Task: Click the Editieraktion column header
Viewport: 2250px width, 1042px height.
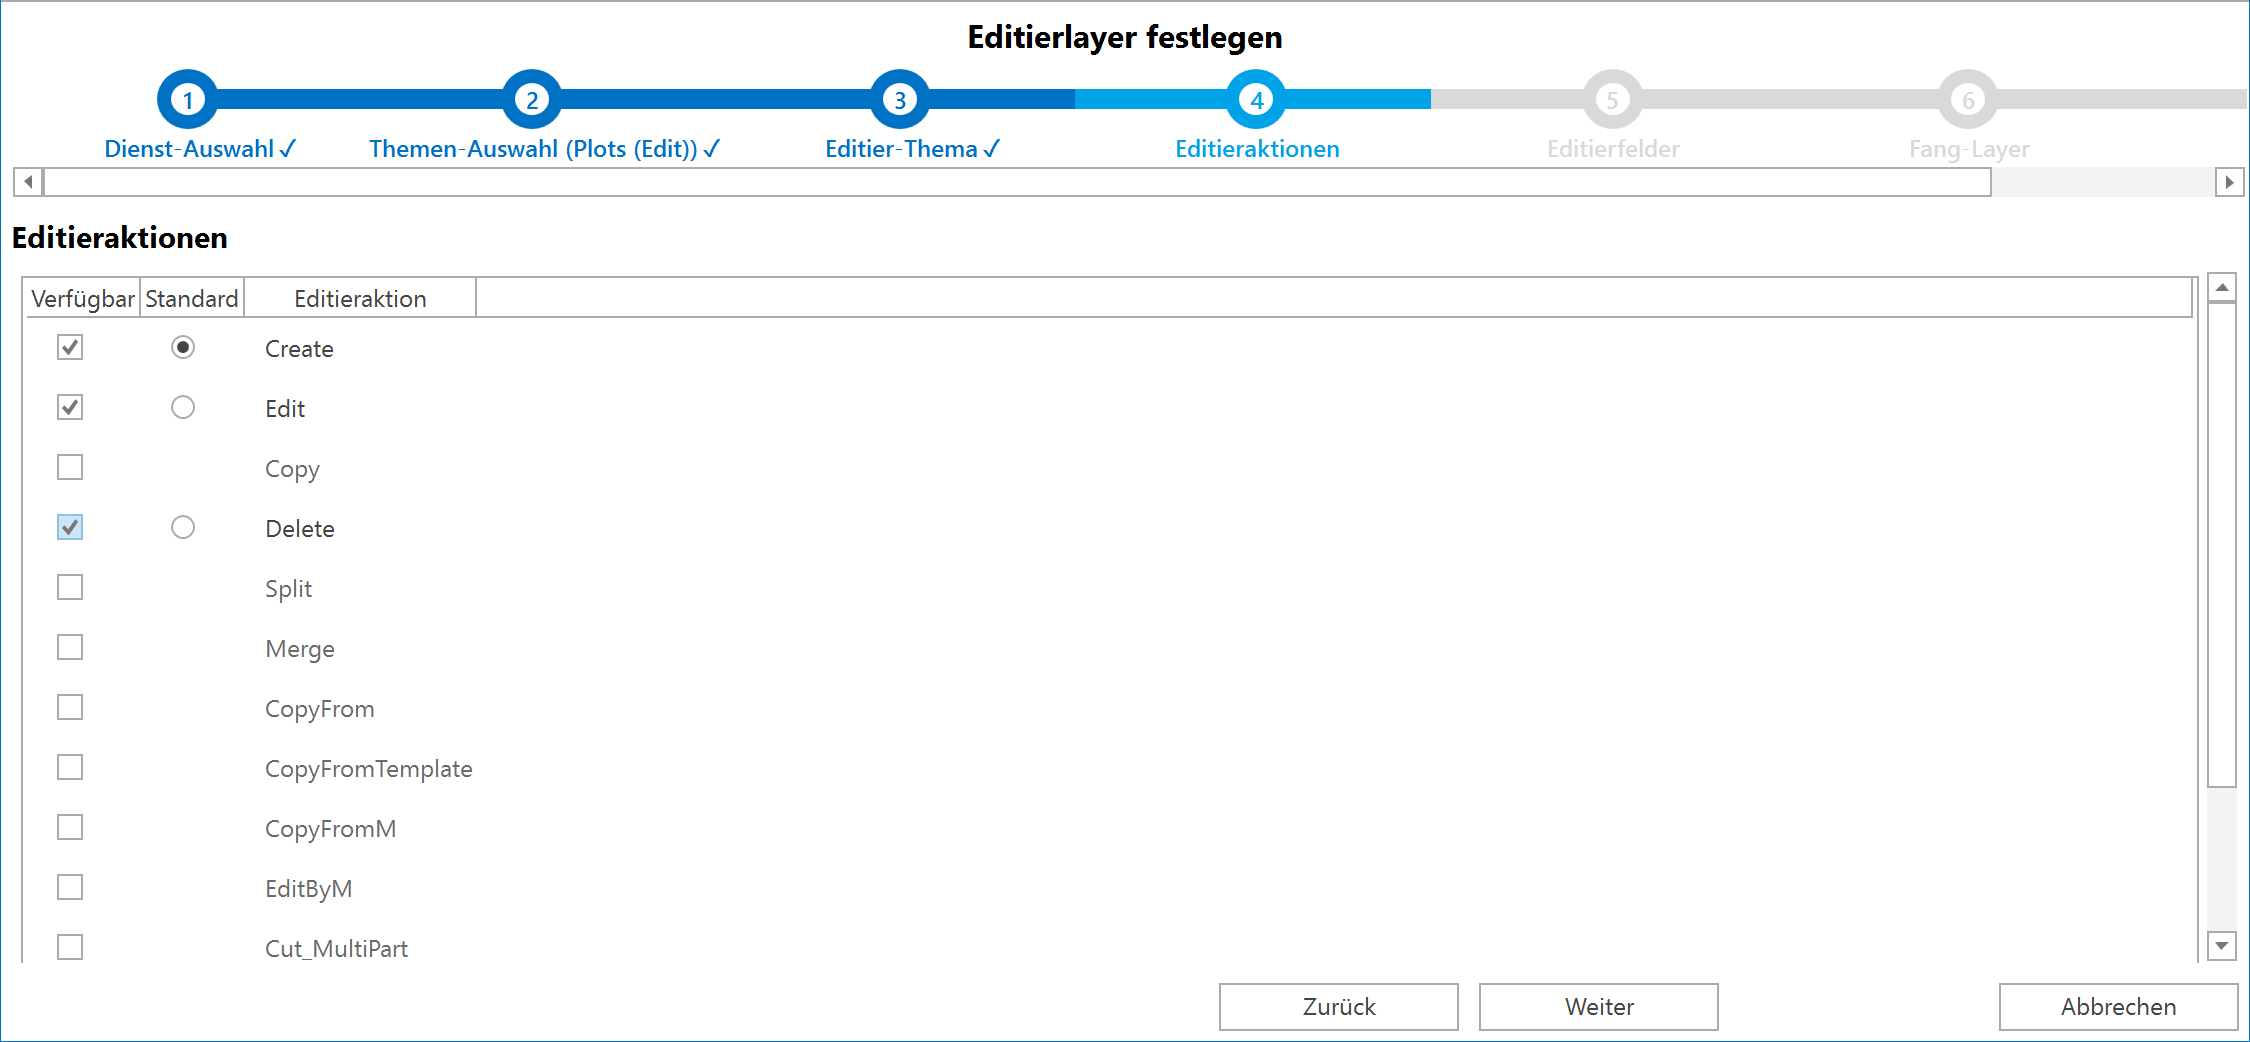Action: [x=360, y=297]
